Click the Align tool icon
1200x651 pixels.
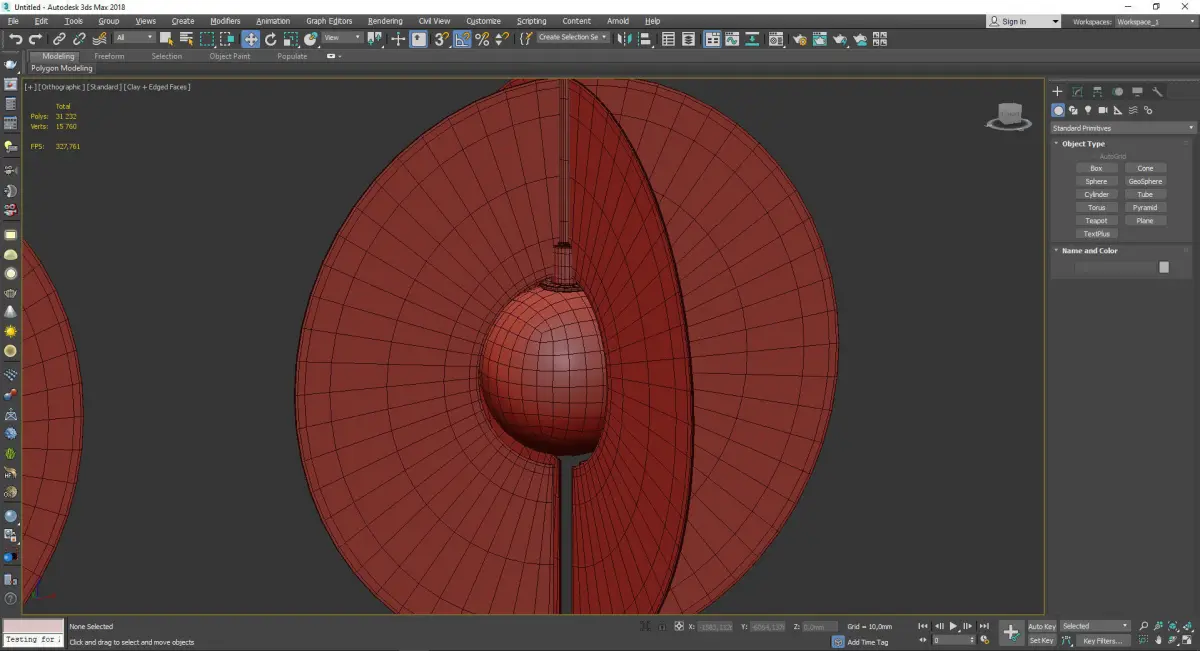[x=645, y=39]
